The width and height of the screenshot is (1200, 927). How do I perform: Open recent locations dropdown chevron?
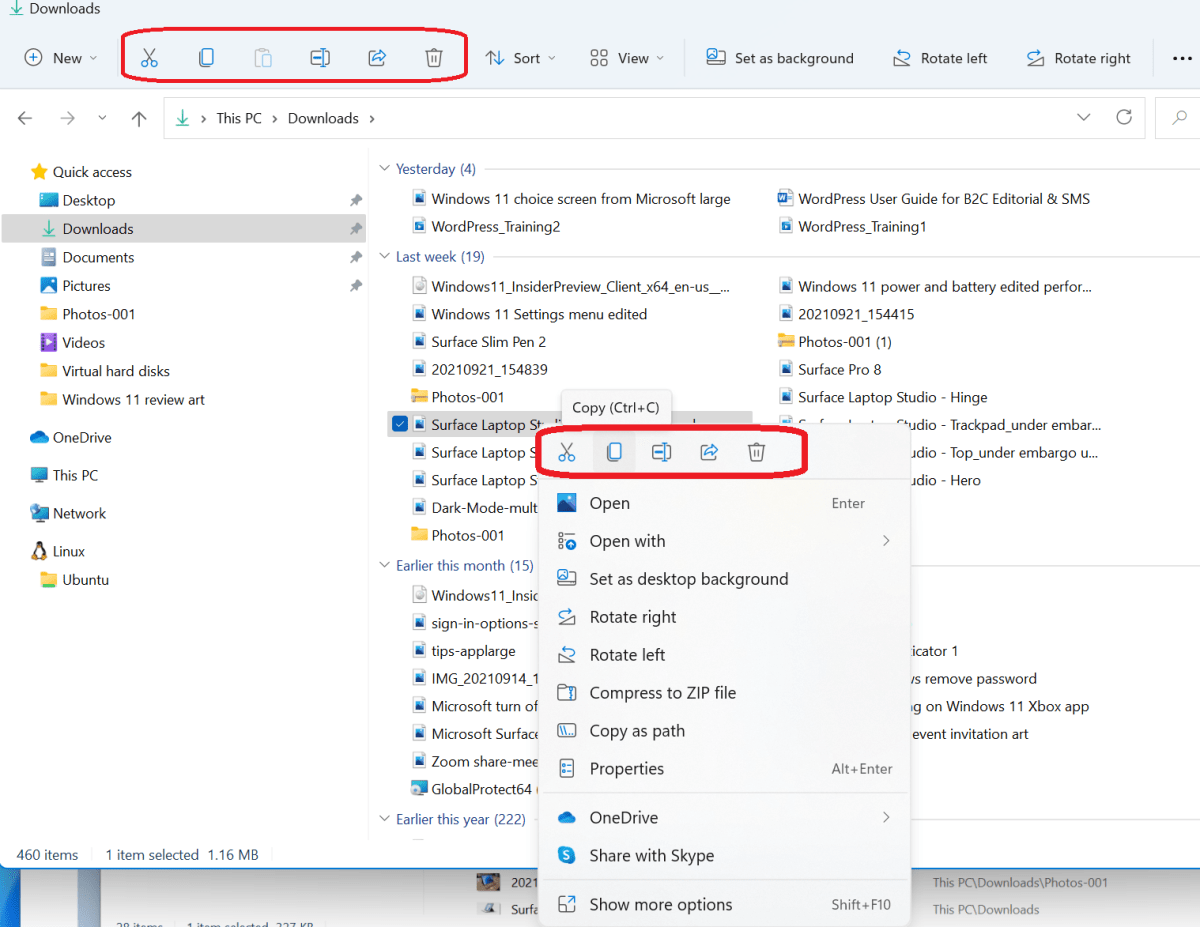point(102,118)
